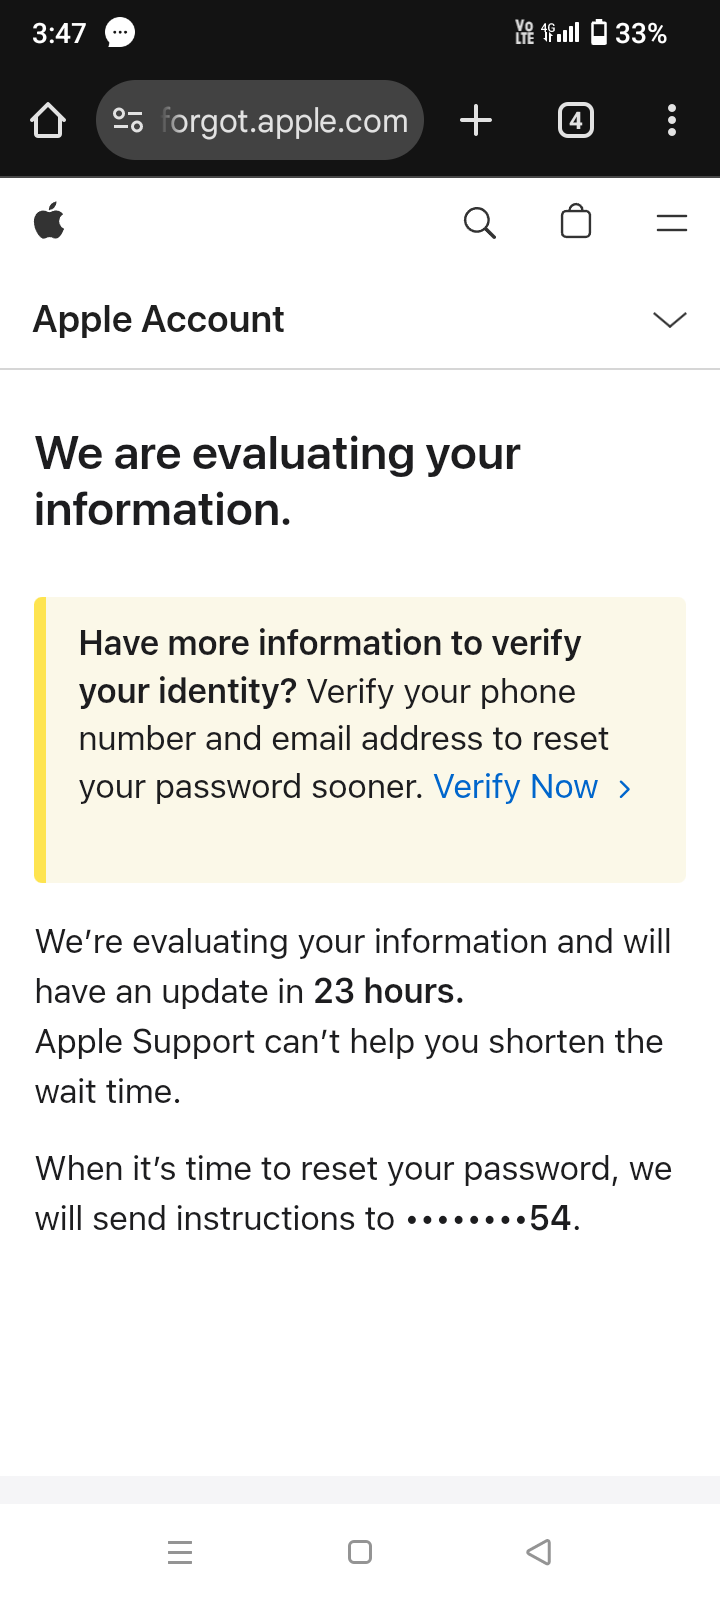This screenshot has height=1600, width=720.
Task: Open browser three-dot overflow menu
Action: pyautogui.click(x=672, y=121)
